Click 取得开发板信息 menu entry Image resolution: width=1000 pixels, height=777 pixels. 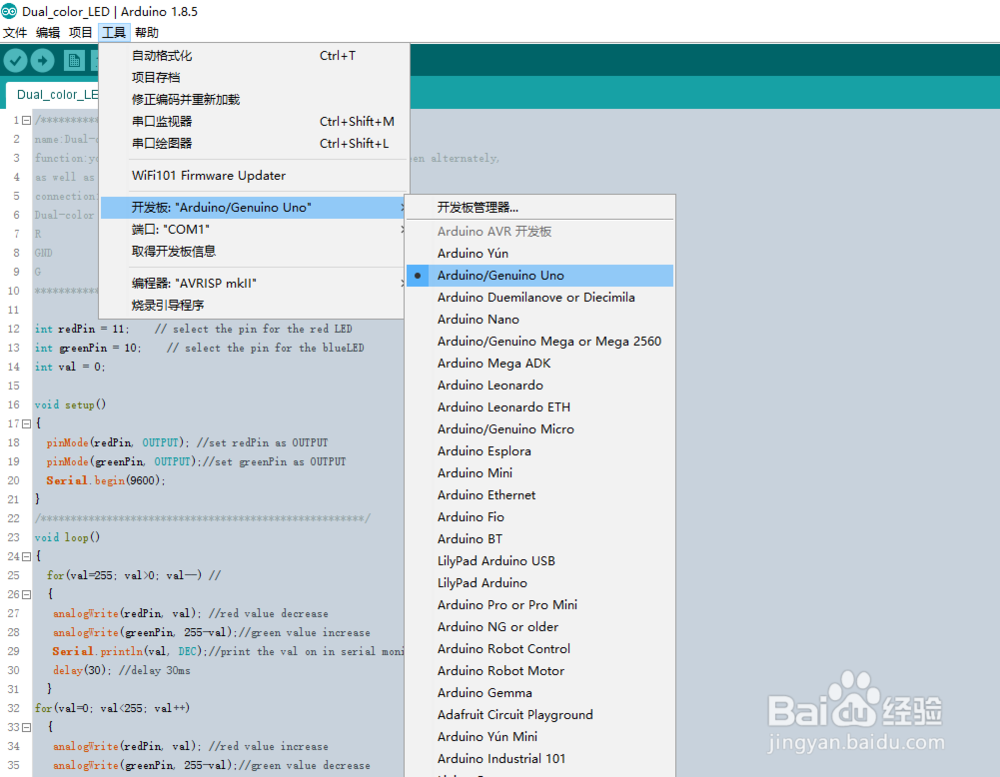(x=253, y=251)
